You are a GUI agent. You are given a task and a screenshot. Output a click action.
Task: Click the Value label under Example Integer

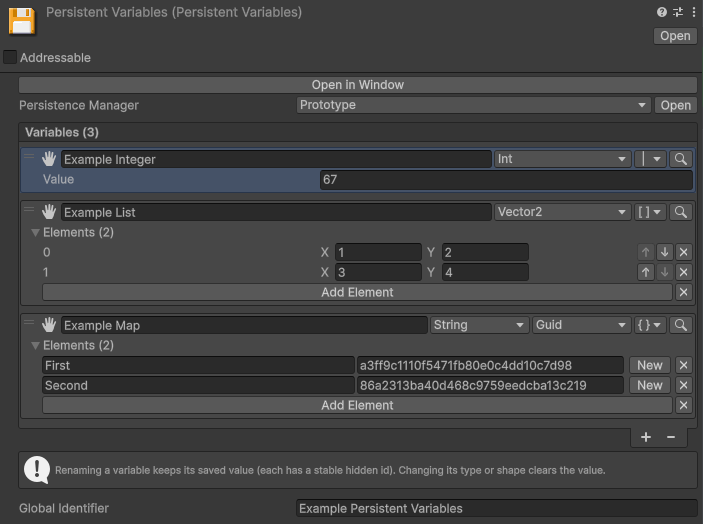(58, 179)
